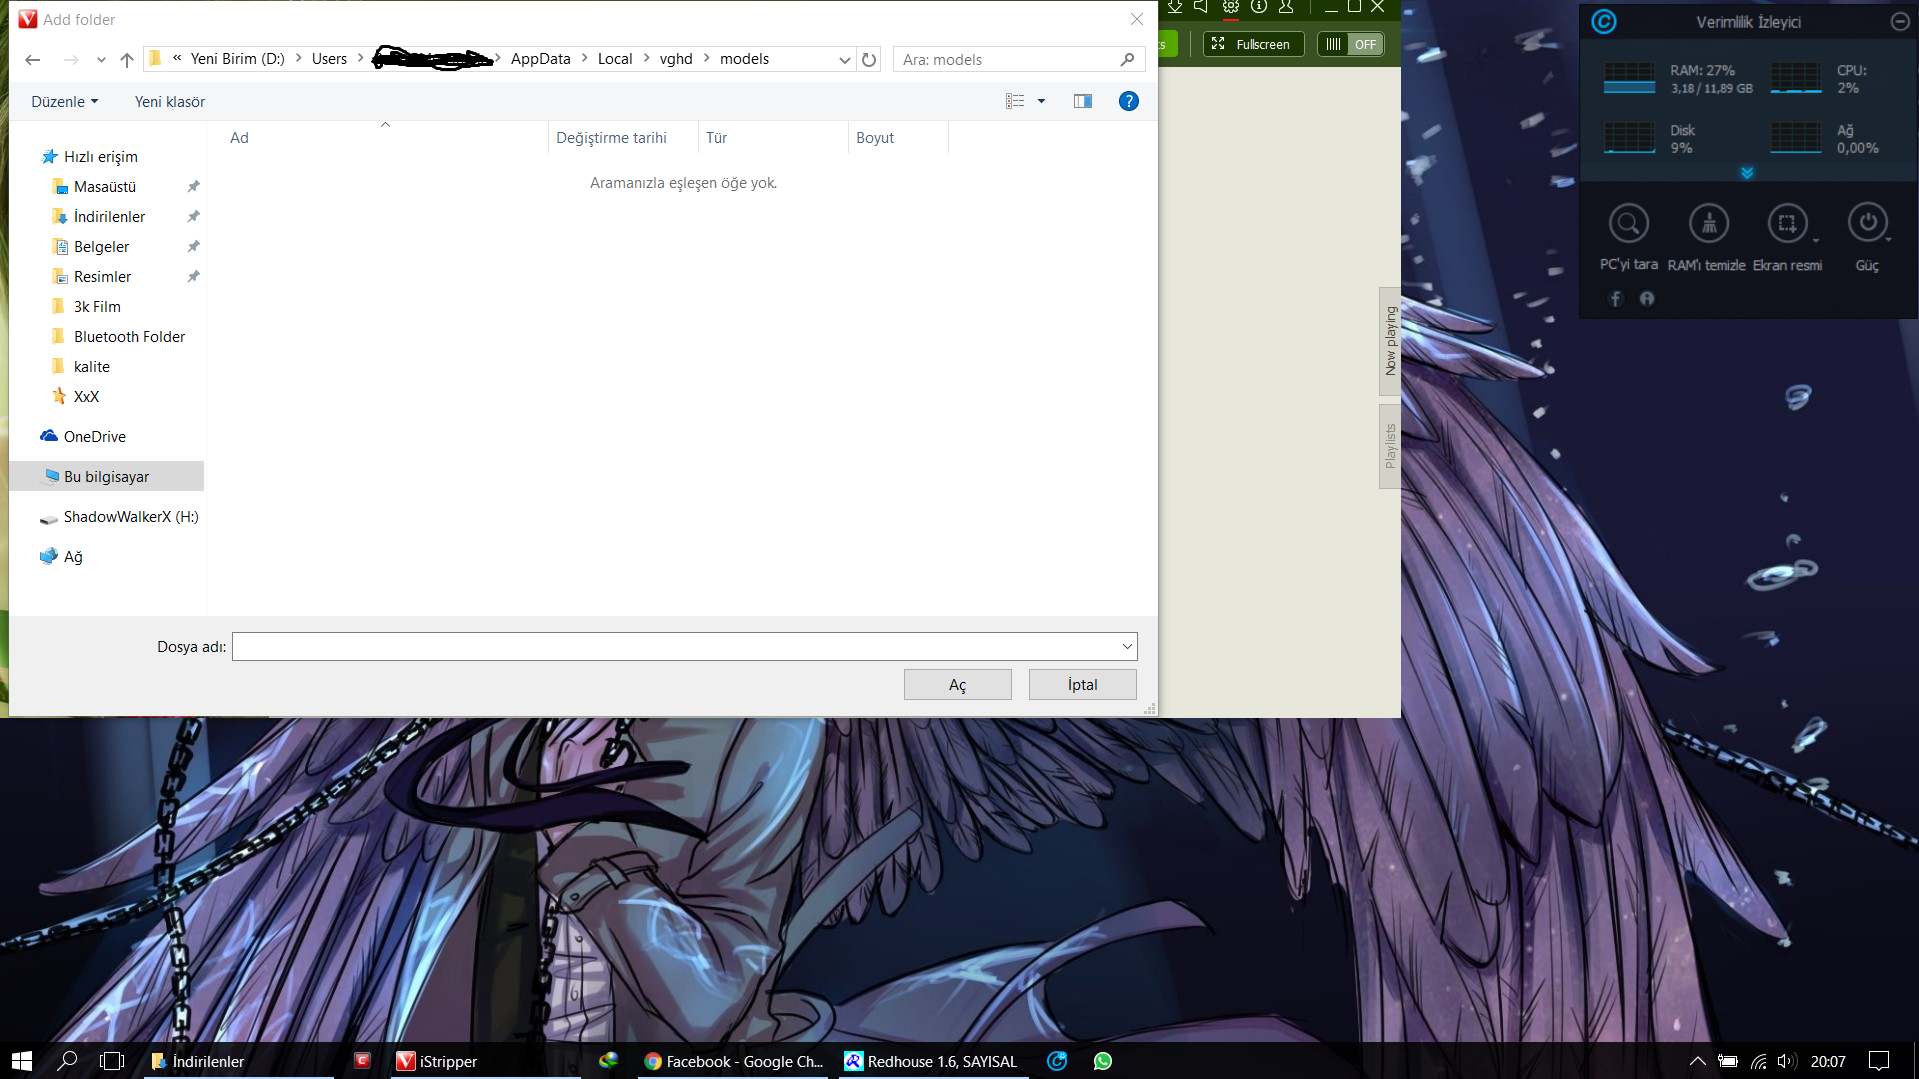The width and height of the screenshot is (1919, 1079).
Task: Sort by the Boyut column
Action: point(898,138)
